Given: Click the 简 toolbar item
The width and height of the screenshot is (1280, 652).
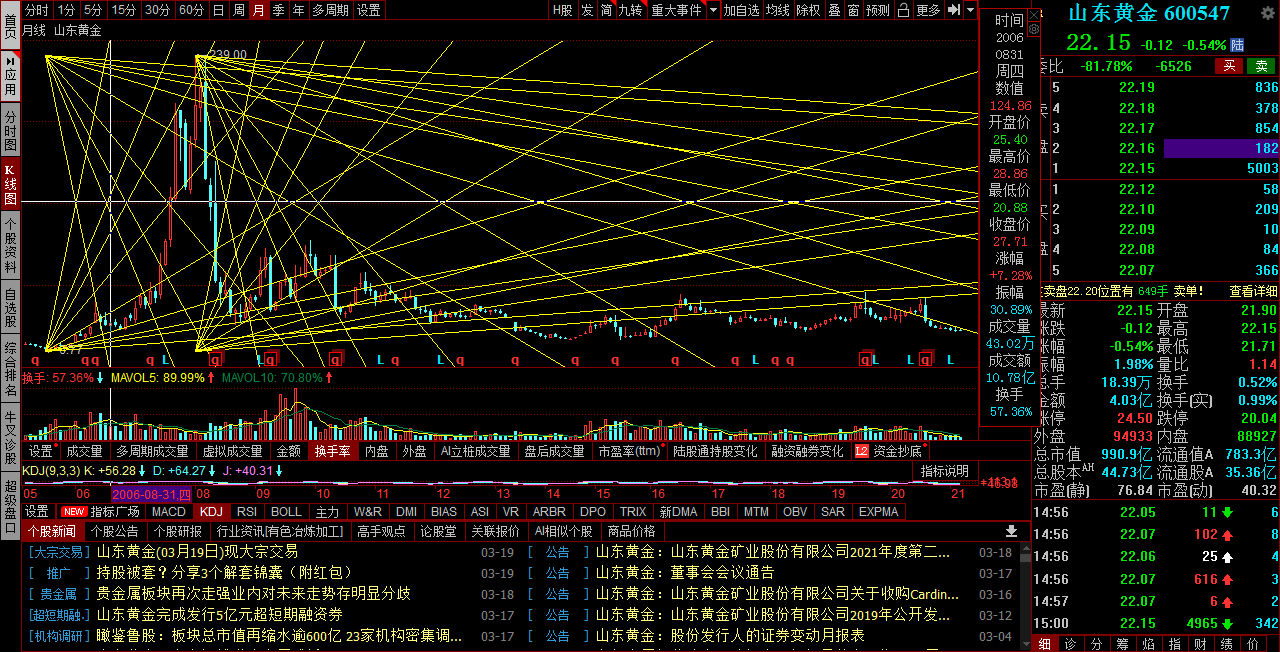Looking at the screenshot, I should click(x=606, y=10).
